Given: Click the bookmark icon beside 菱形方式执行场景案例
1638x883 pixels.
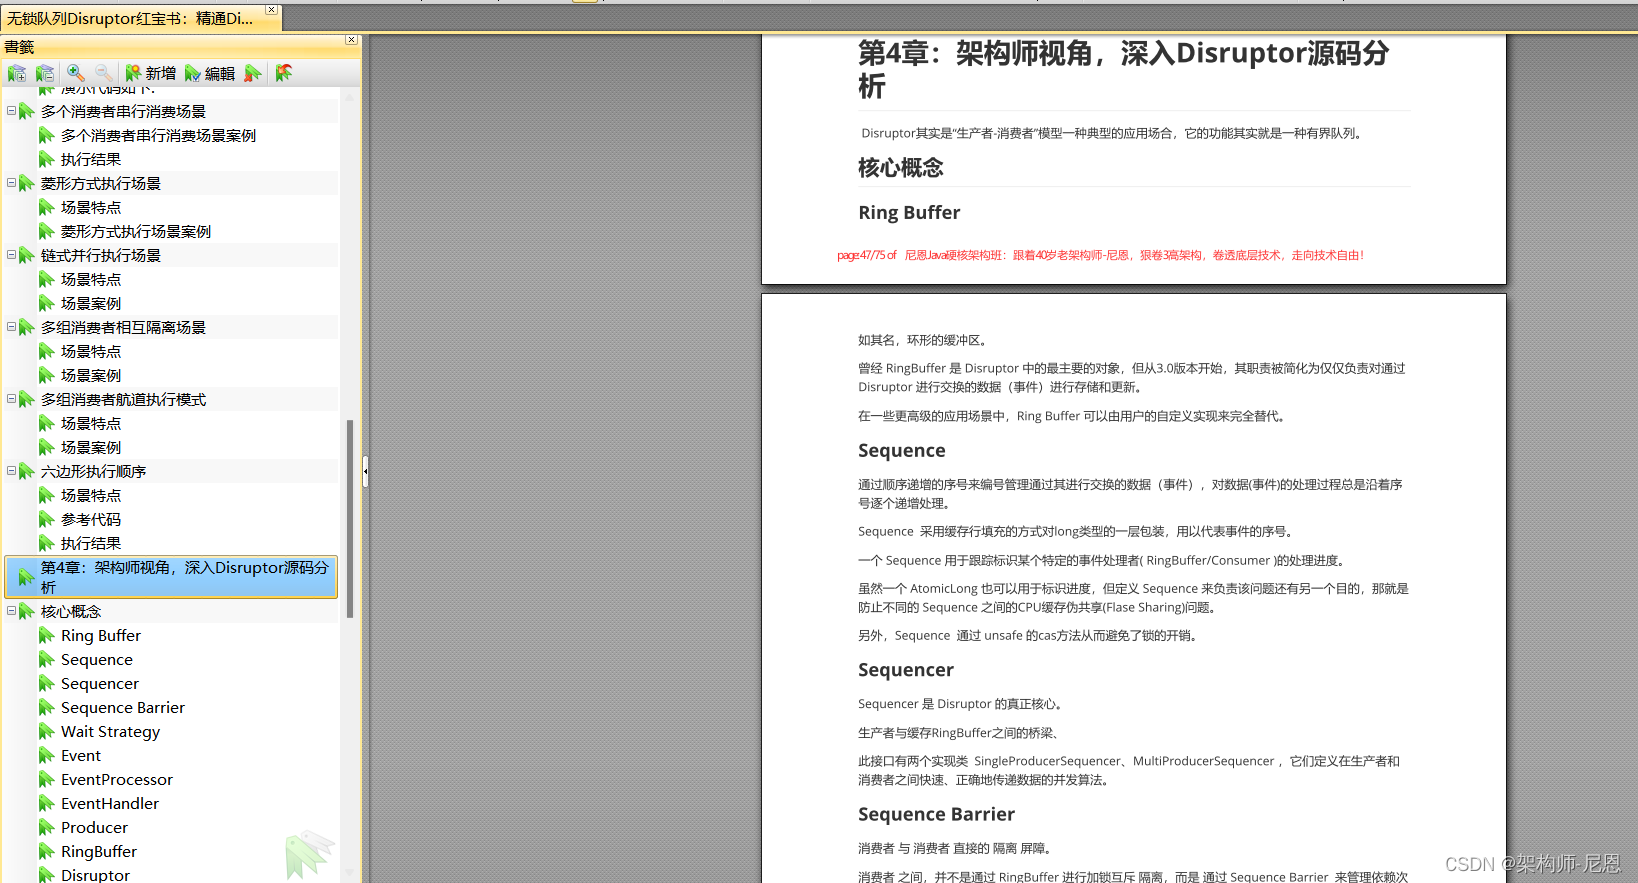Looking at the screenshot, I should coord(46,231).
